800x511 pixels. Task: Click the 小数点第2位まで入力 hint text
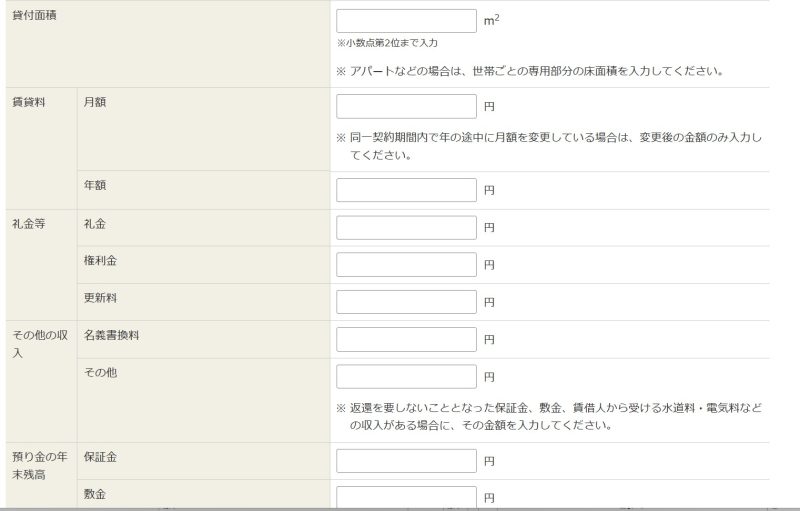pos(387,43)
